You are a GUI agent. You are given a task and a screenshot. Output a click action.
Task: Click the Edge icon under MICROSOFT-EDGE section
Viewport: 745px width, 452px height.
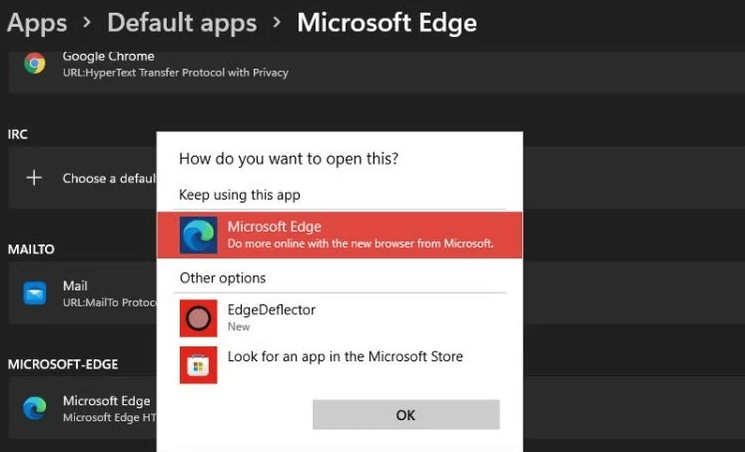coord(35,408)
